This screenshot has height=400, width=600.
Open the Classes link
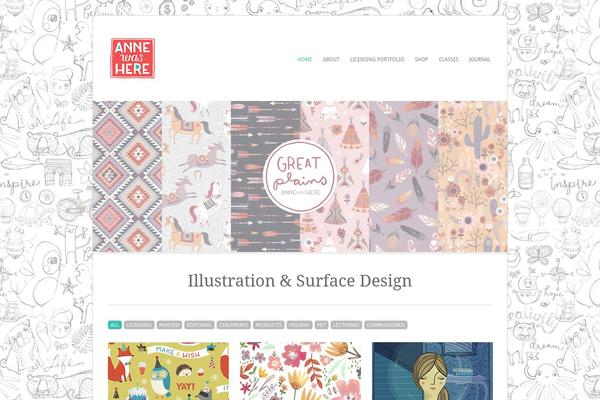pos(448,59)
